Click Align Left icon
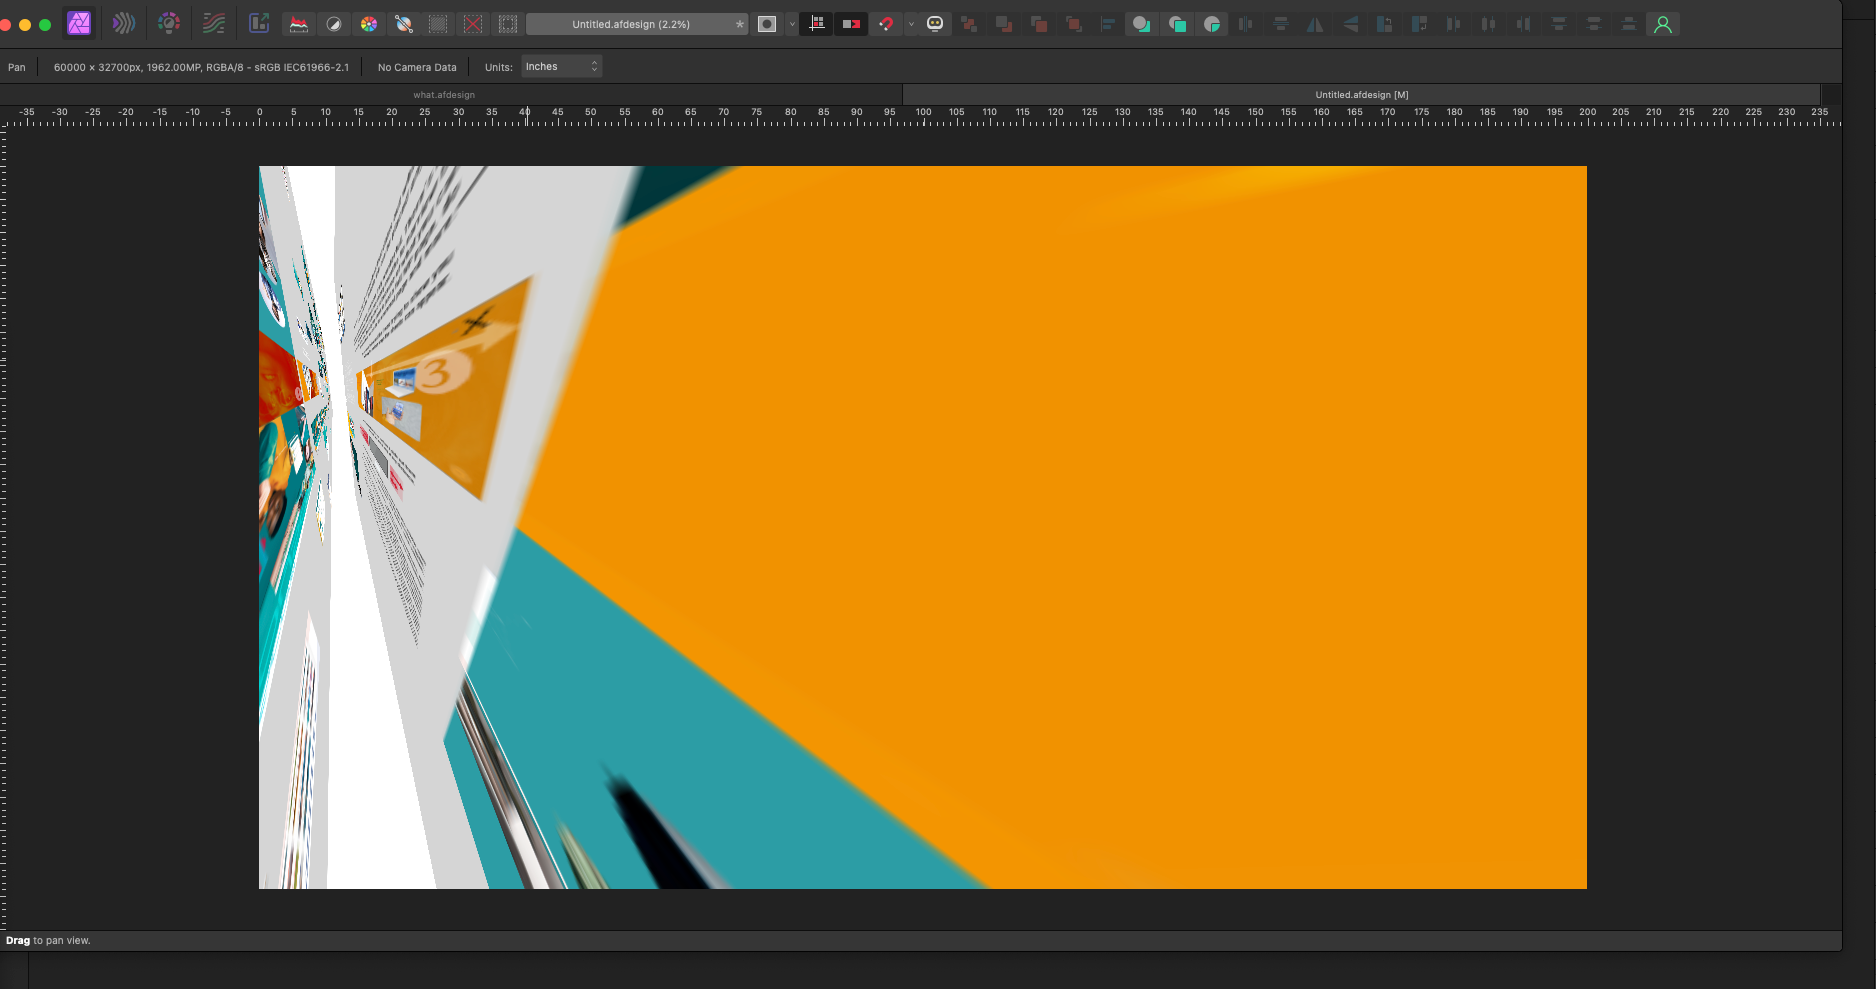The width and height of the screenshot is (1876, 989). click(1454, 24)
